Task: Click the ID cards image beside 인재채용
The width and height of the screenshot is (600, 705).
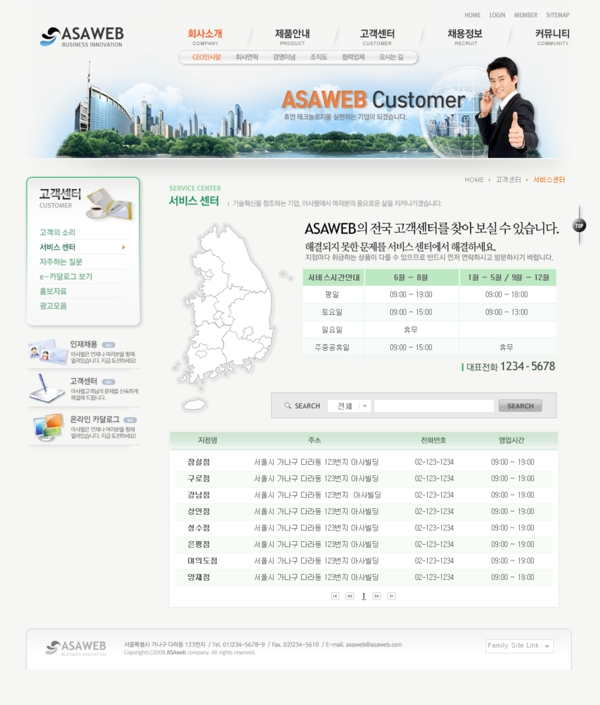Action: click(x=48, y=352)
